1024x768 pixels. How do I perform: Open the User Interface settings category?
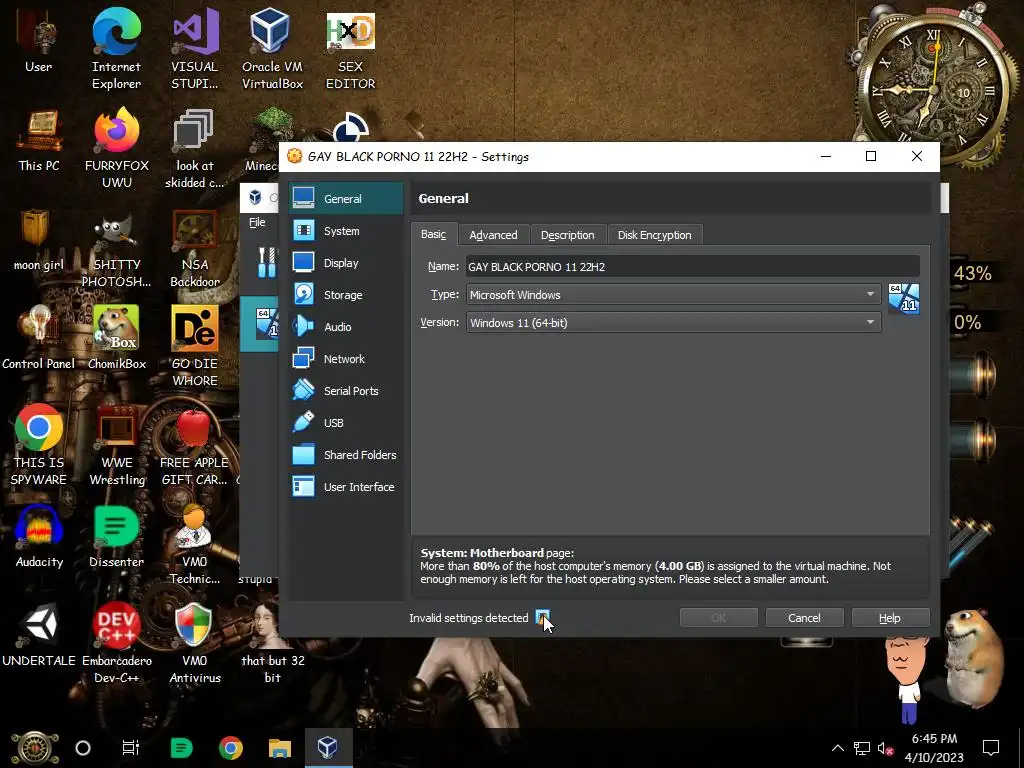(x=346, y=487)
